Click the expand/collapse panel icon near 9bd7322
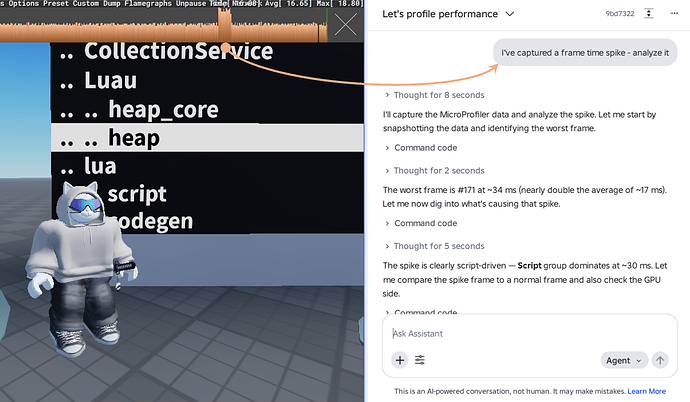 pos(649,14)
